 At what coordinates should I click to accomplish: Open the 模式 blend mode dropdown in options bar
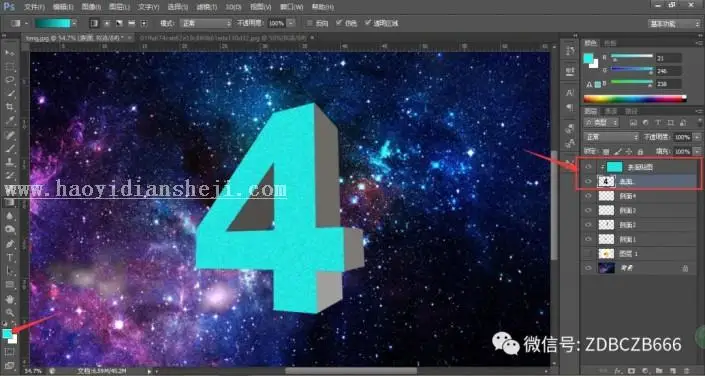(206, 23)
